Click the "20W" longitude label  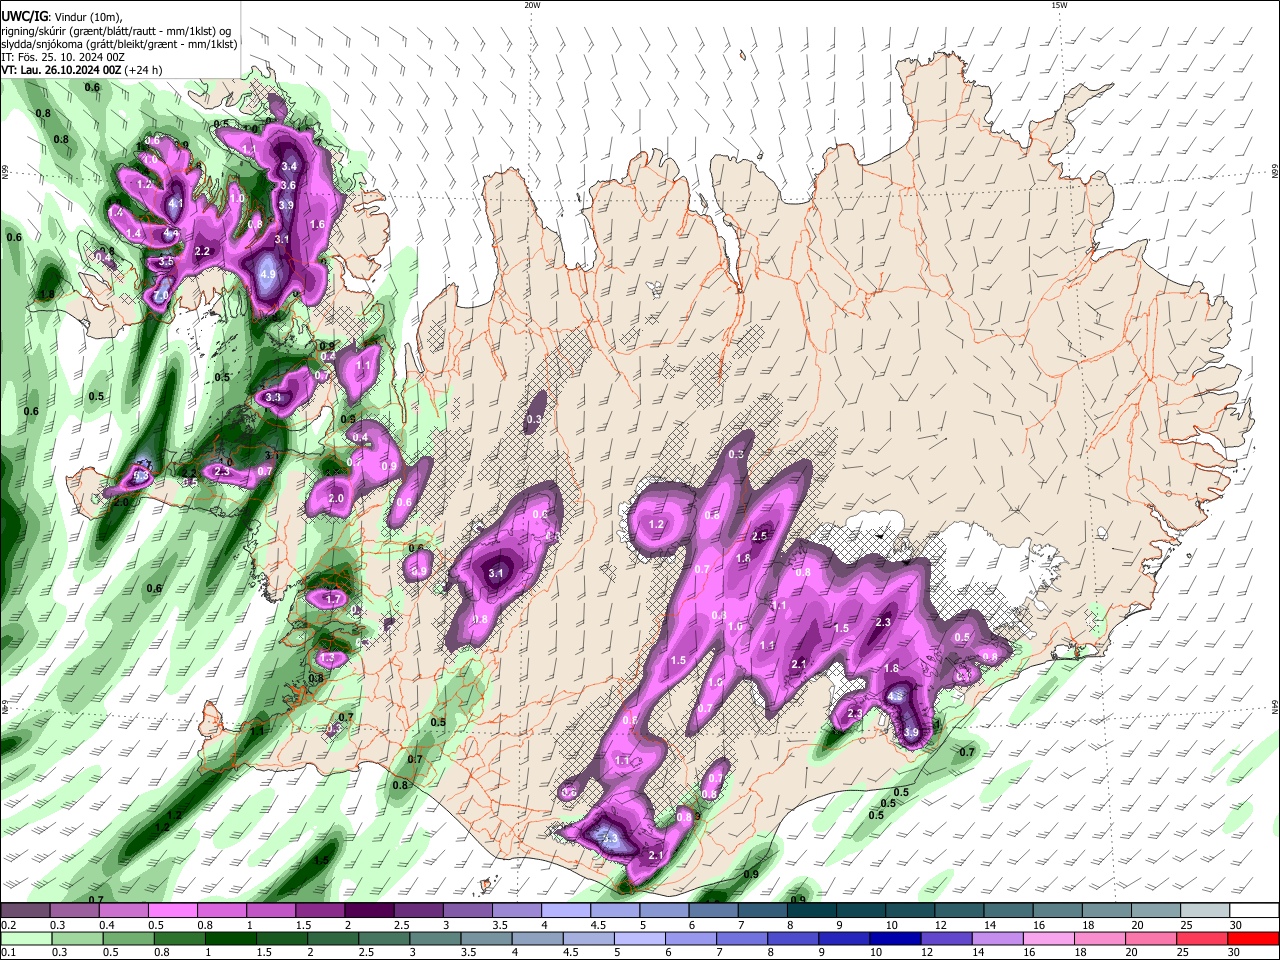pyautogui.click(x=532, y=5)
